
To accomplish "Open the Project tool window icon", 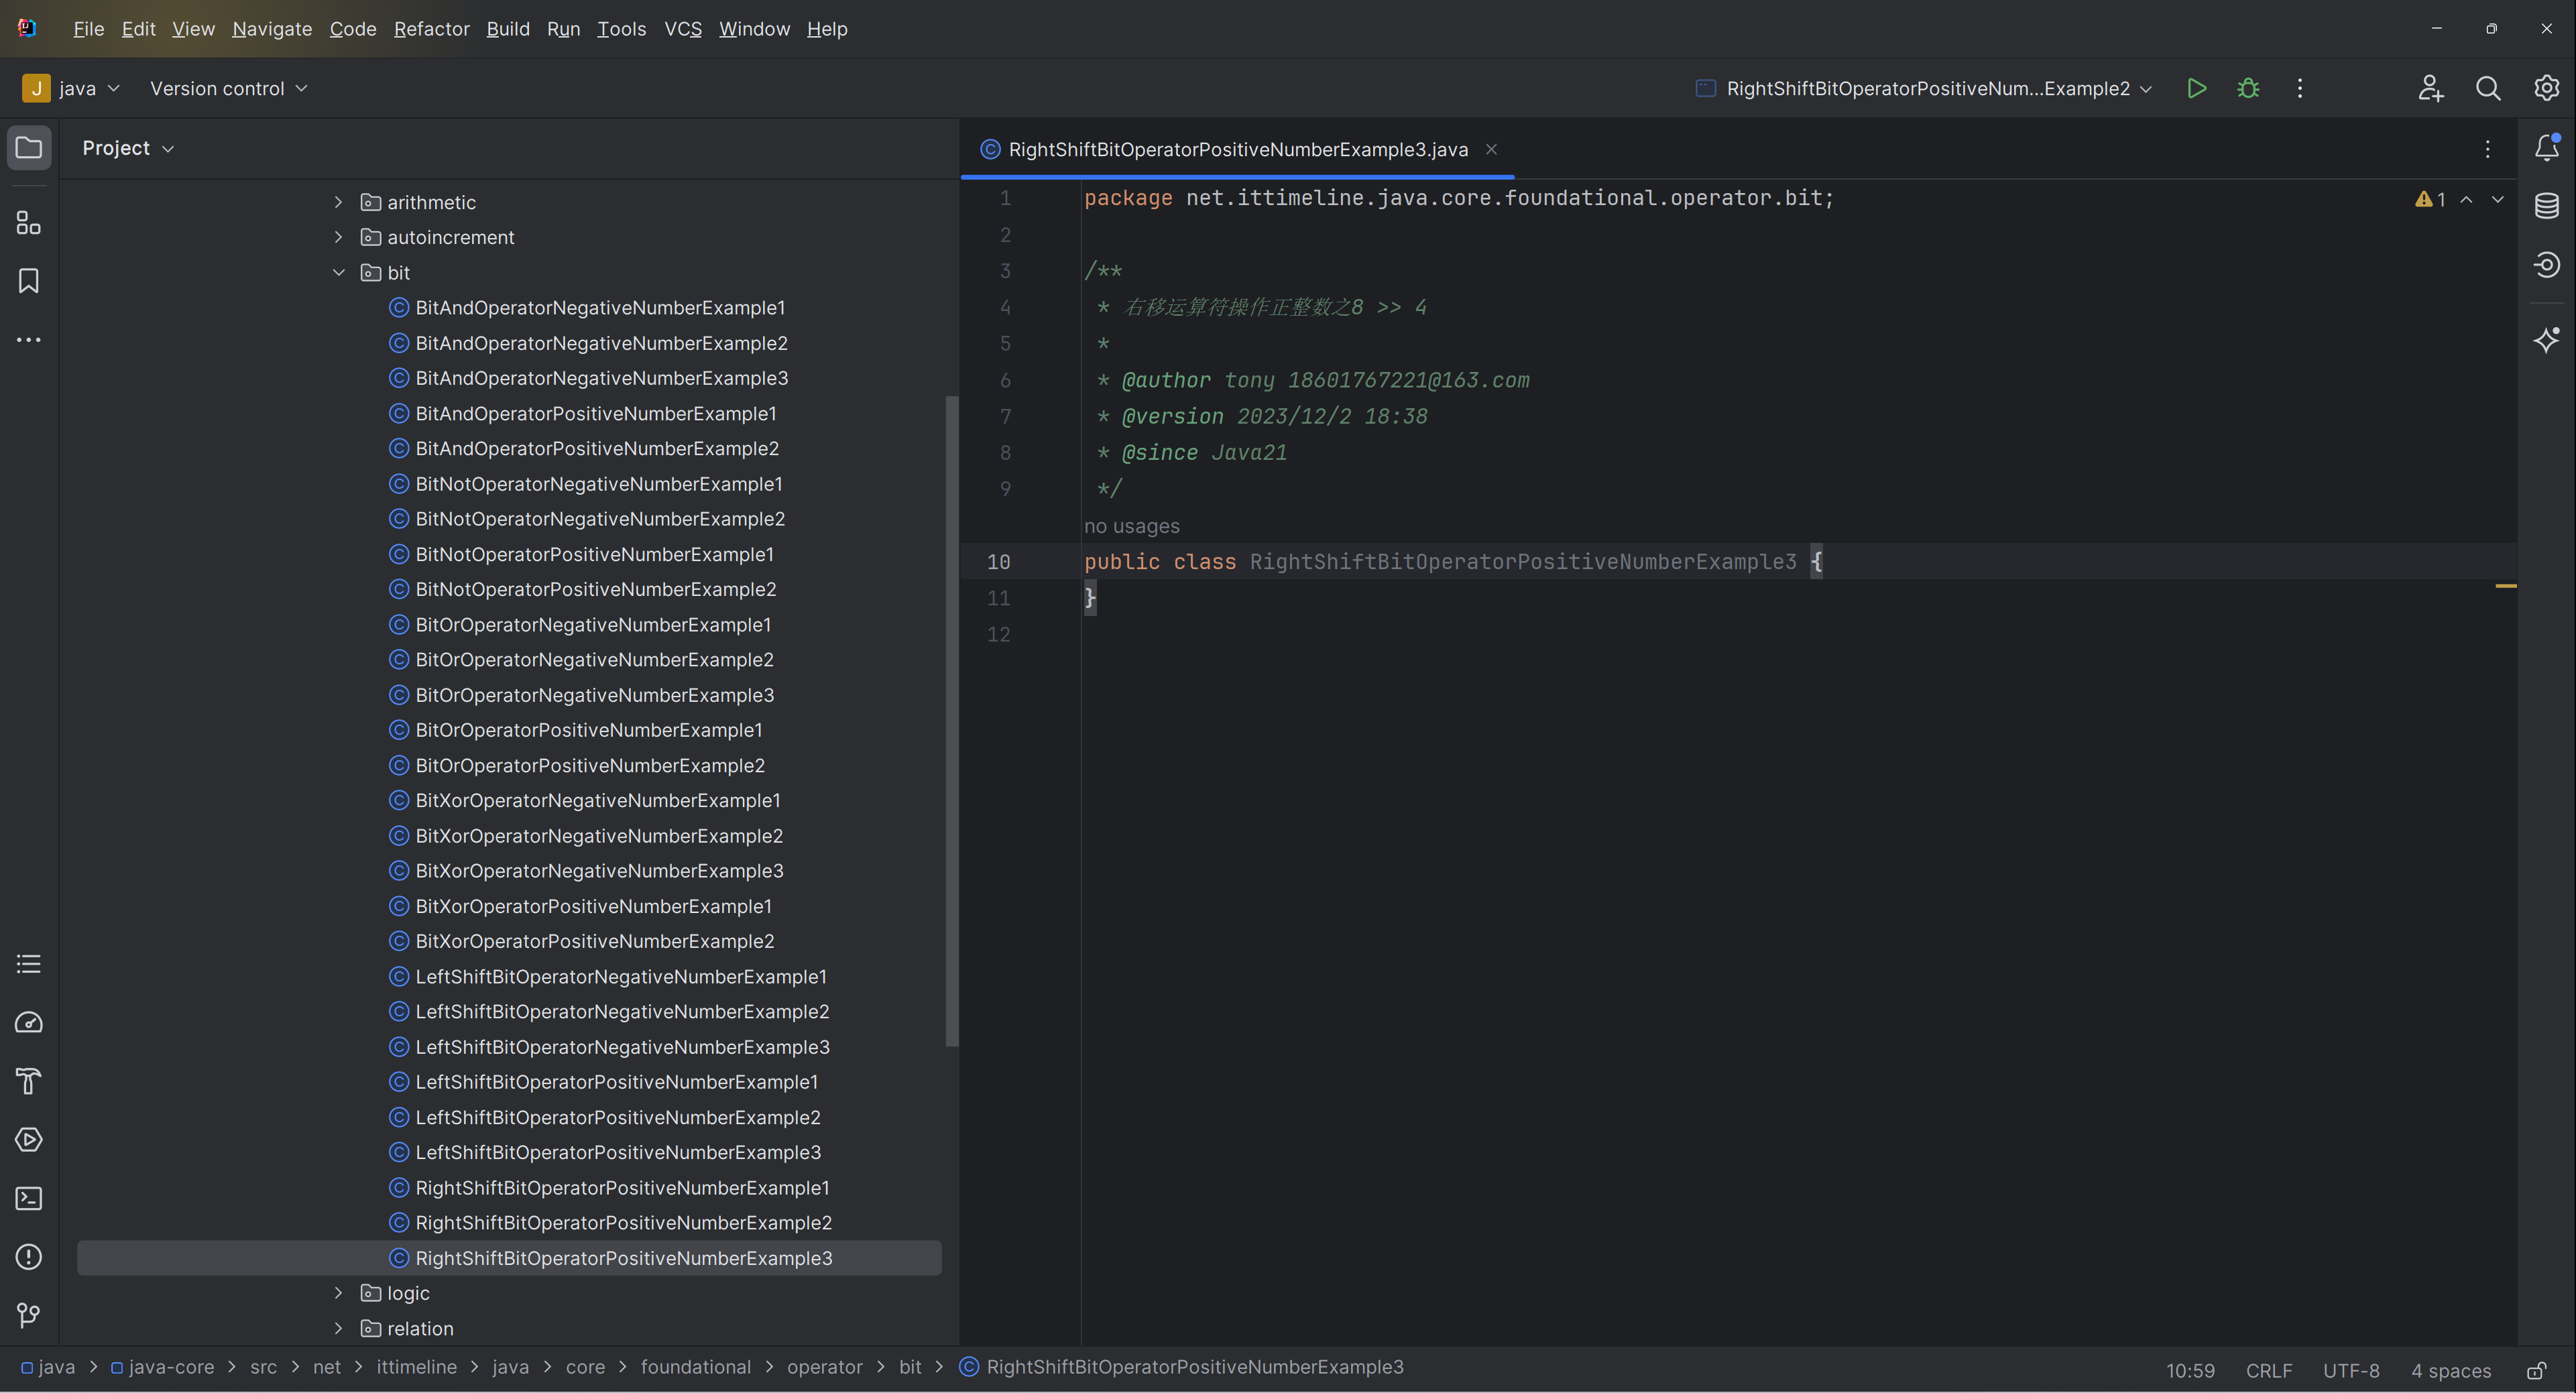I will tap(29, 148).
